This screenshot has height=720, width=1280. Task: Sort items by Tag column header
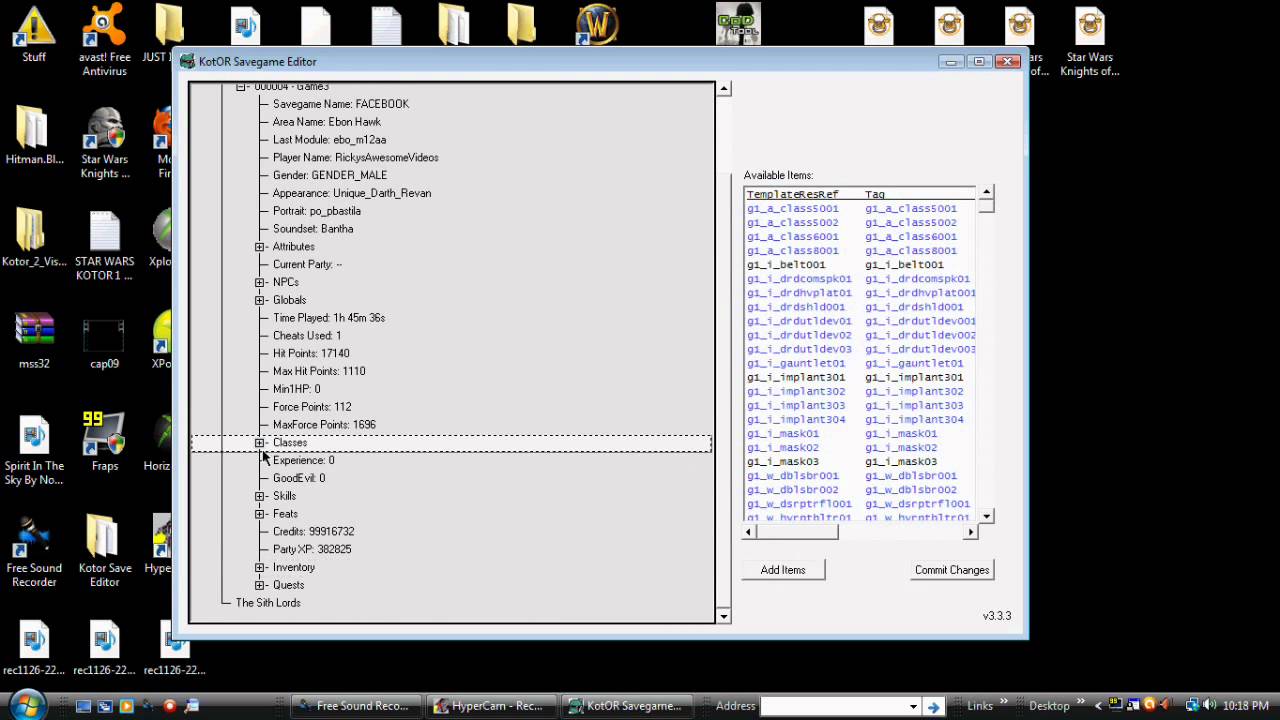point(875,194)
